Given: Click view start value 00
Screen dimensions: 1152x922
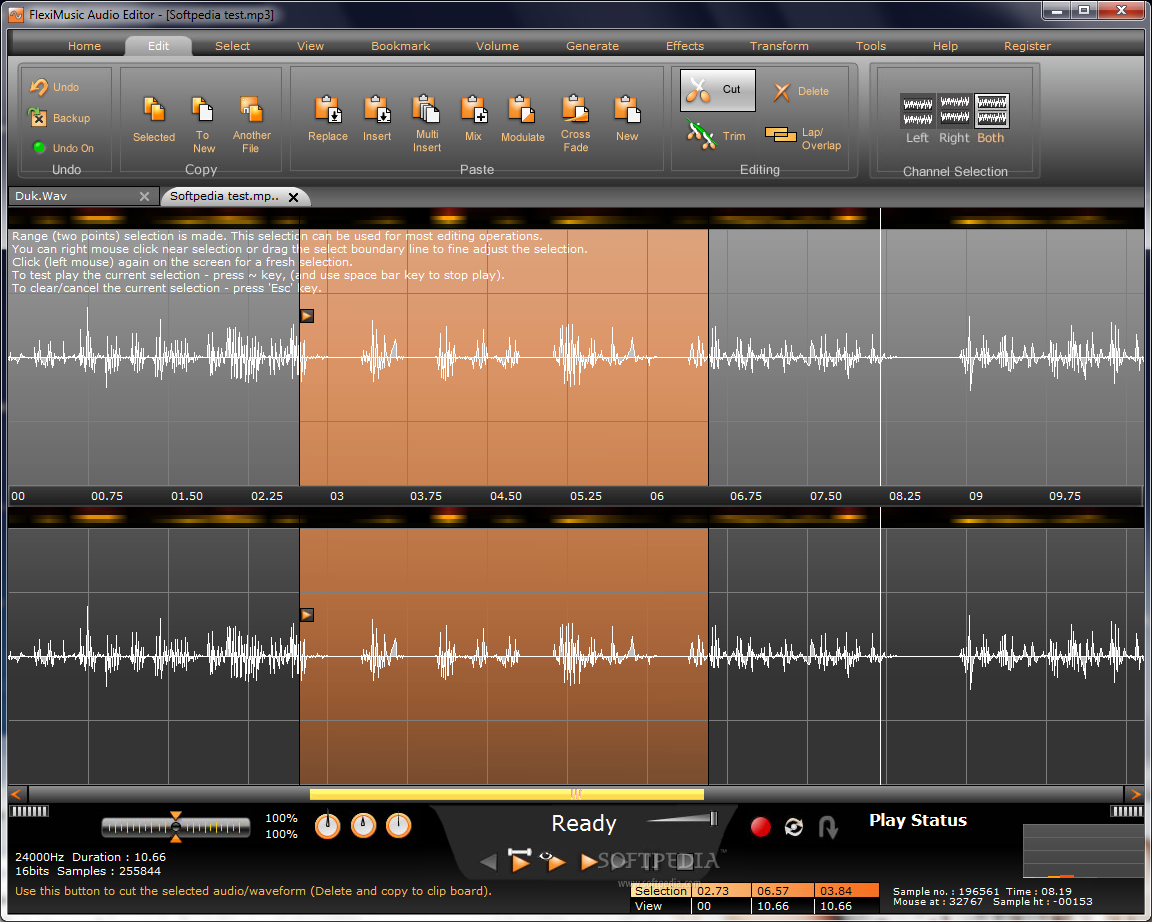Looking at the screenshot, I should (720, 906).
